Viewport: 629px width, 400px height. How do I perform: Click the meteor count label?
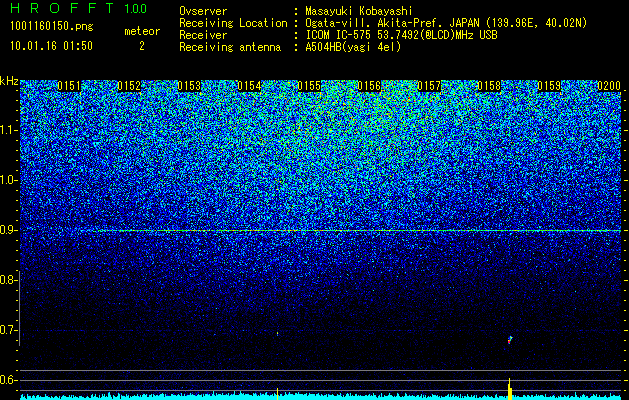click(x=142, y=31)
